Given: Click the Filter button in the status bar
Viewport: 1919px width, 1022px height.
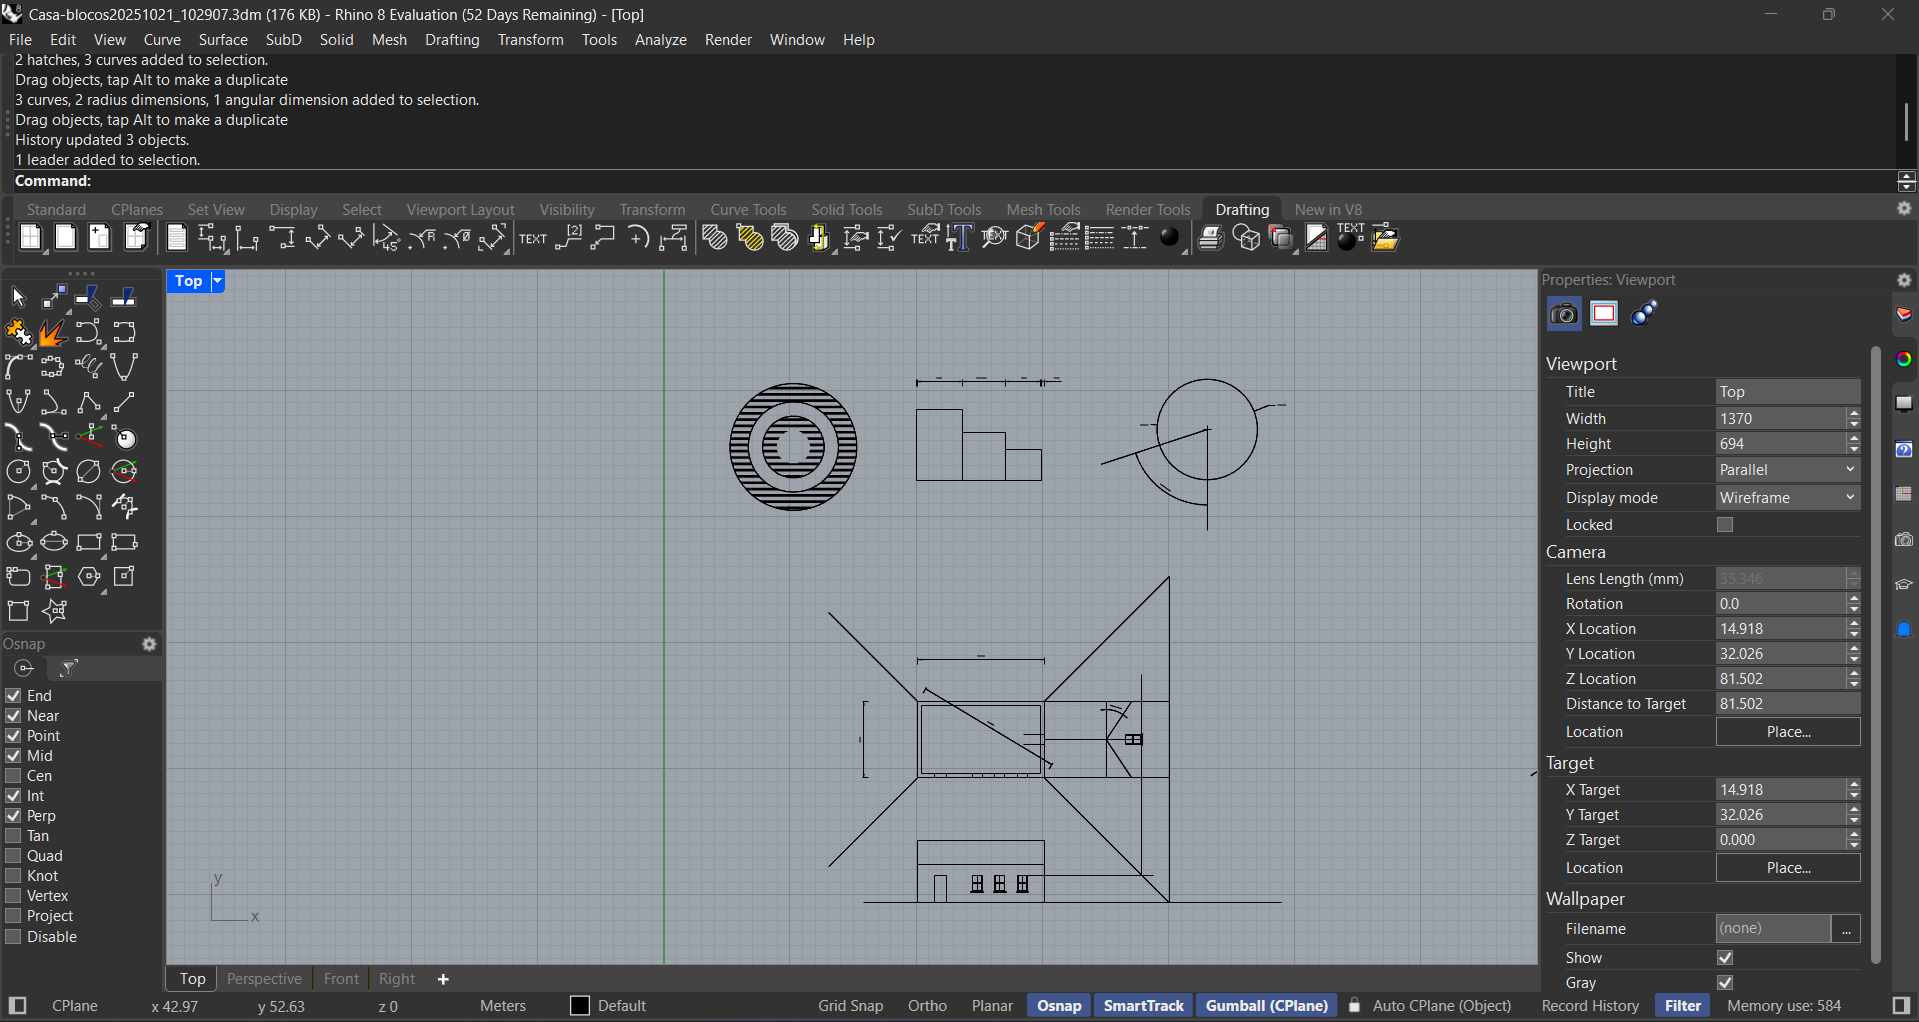Looking at the screenshot, I should tap(1683, 1005).
